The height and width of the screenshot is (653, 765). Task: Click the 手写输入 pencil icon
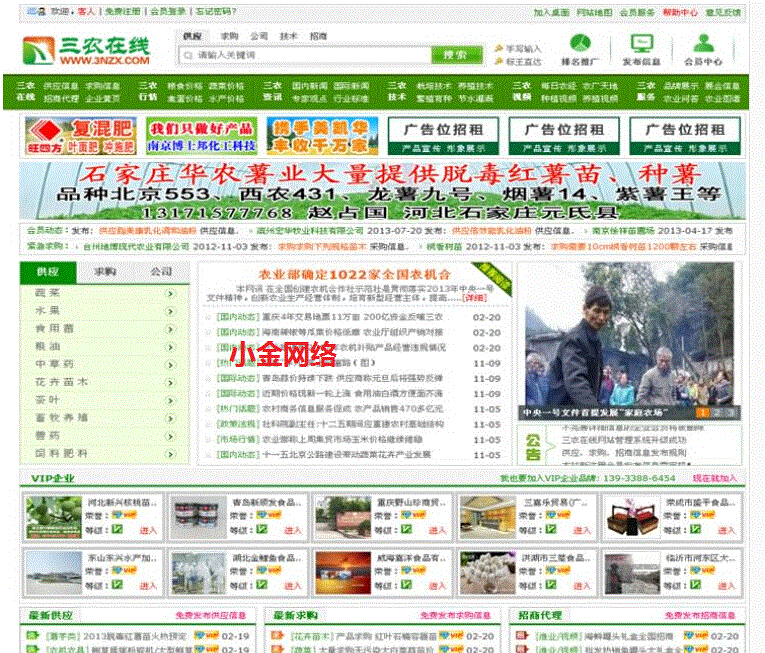click(497, 48)
